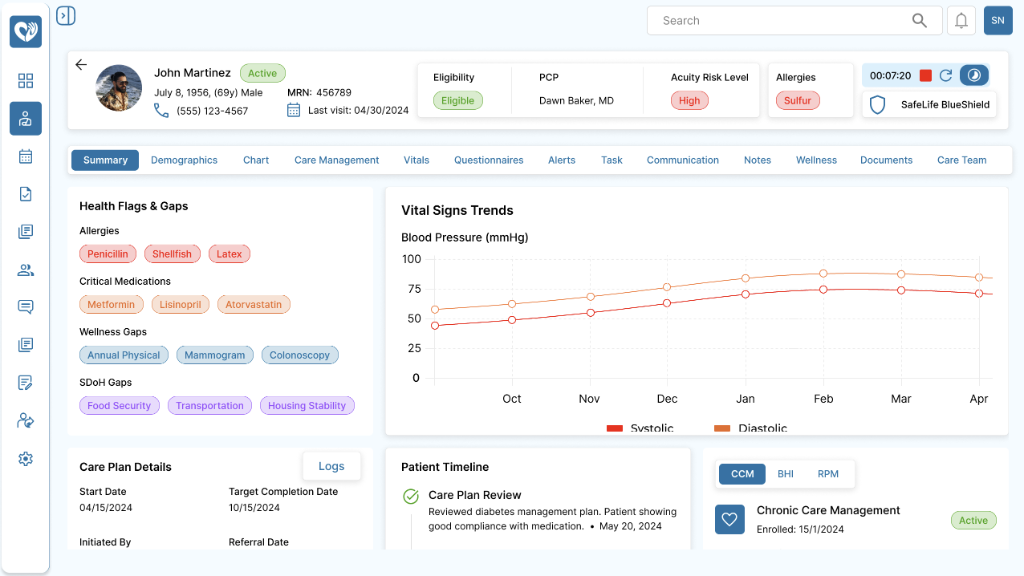Image resolution: width=1024 pixels, height=576 pixels.
Task: Select the Summary tab
Action: coord(105,160)
